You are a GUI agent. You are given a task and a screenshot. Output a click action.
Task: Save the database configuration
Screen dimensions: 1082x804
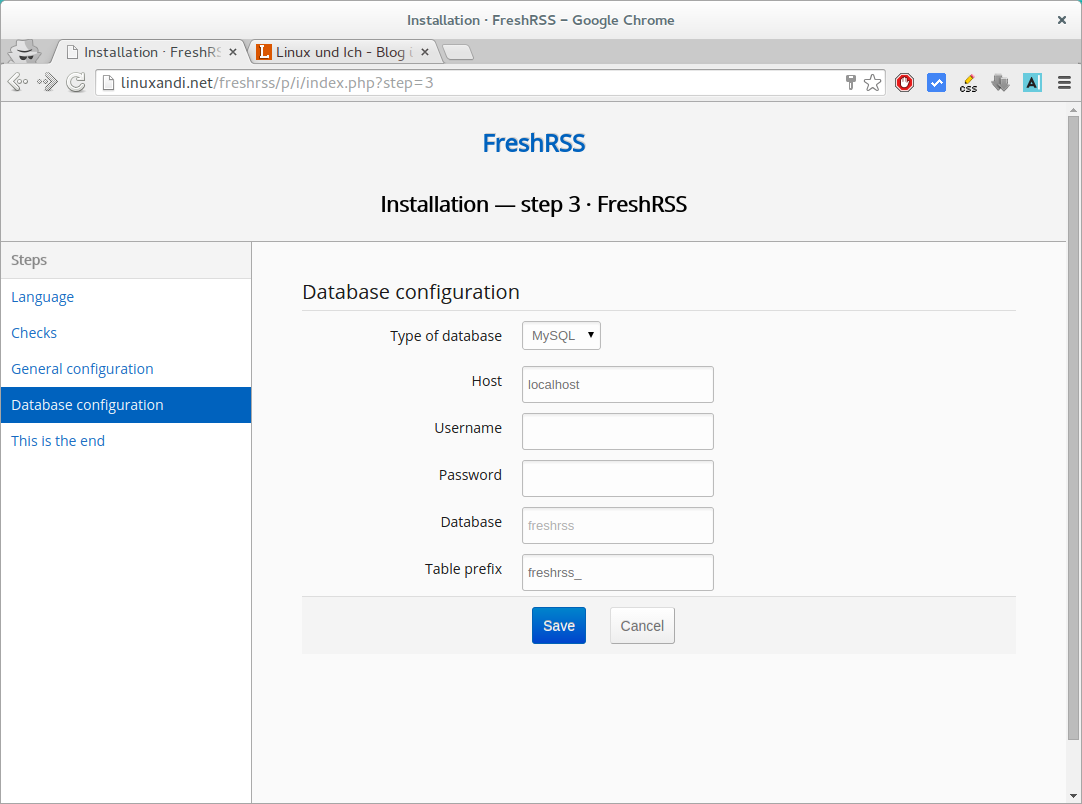coord(558,626)
